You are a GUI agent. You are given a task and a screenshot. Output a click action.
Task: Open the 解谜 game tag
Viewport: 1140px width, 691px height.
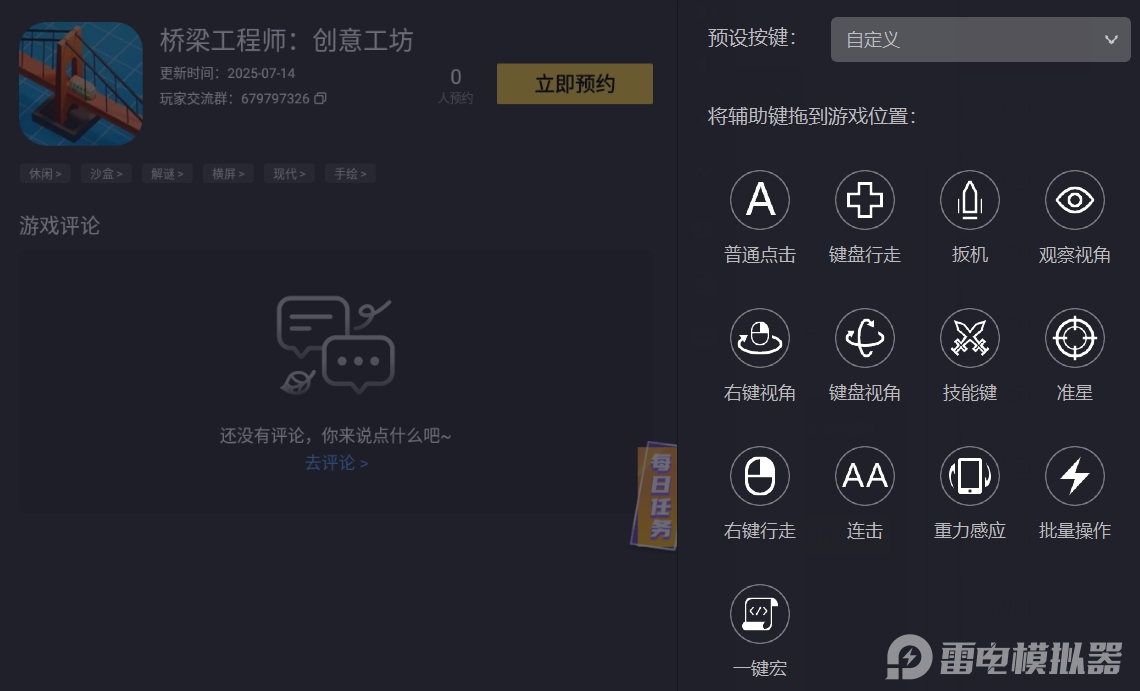click(166, 173)
